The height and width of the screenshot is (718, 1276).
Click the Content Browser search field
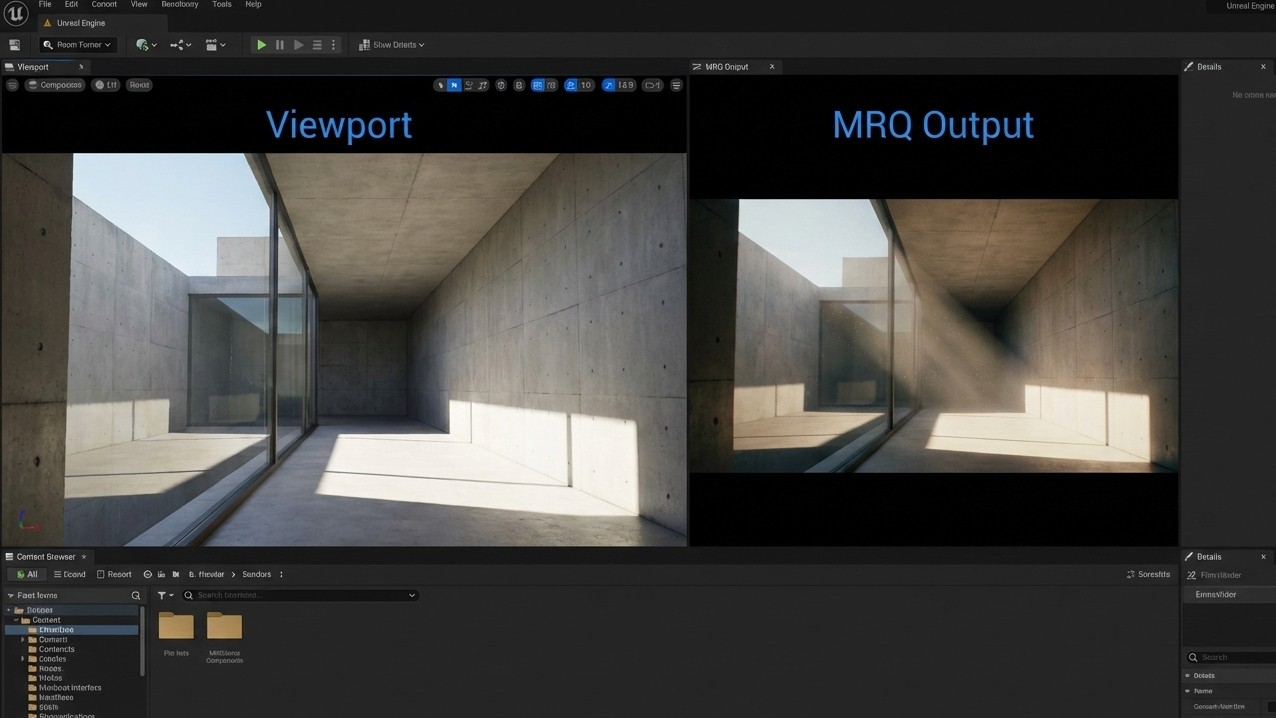(300, 595)
